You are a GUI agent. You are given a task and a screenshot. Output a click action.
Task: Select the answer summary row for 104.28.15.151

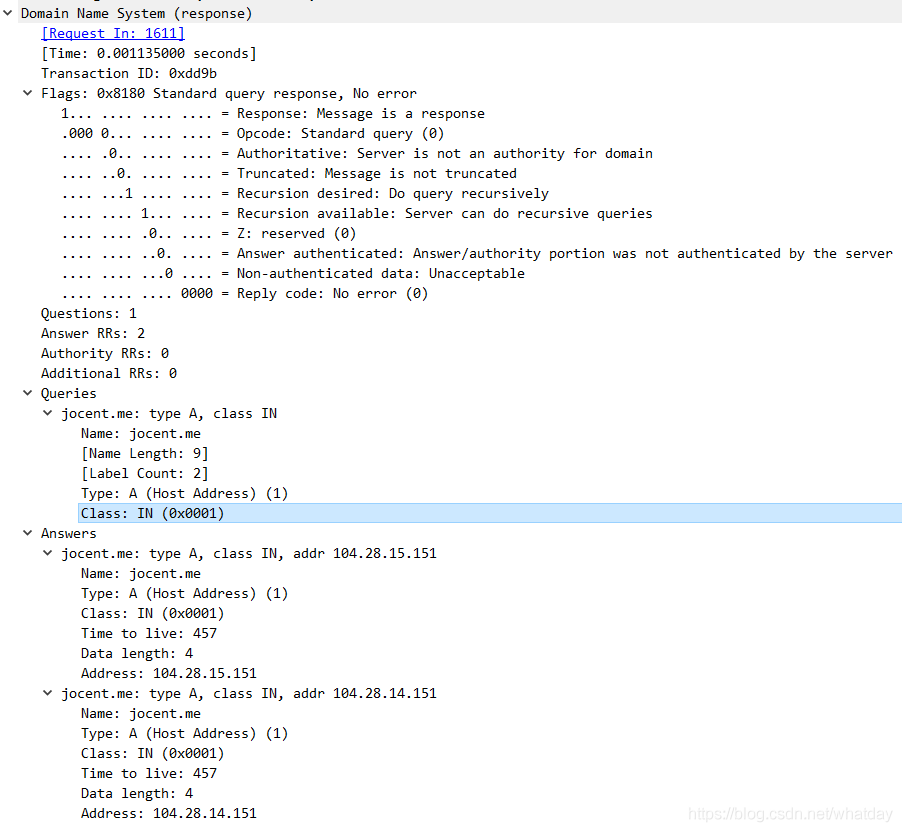249,554
